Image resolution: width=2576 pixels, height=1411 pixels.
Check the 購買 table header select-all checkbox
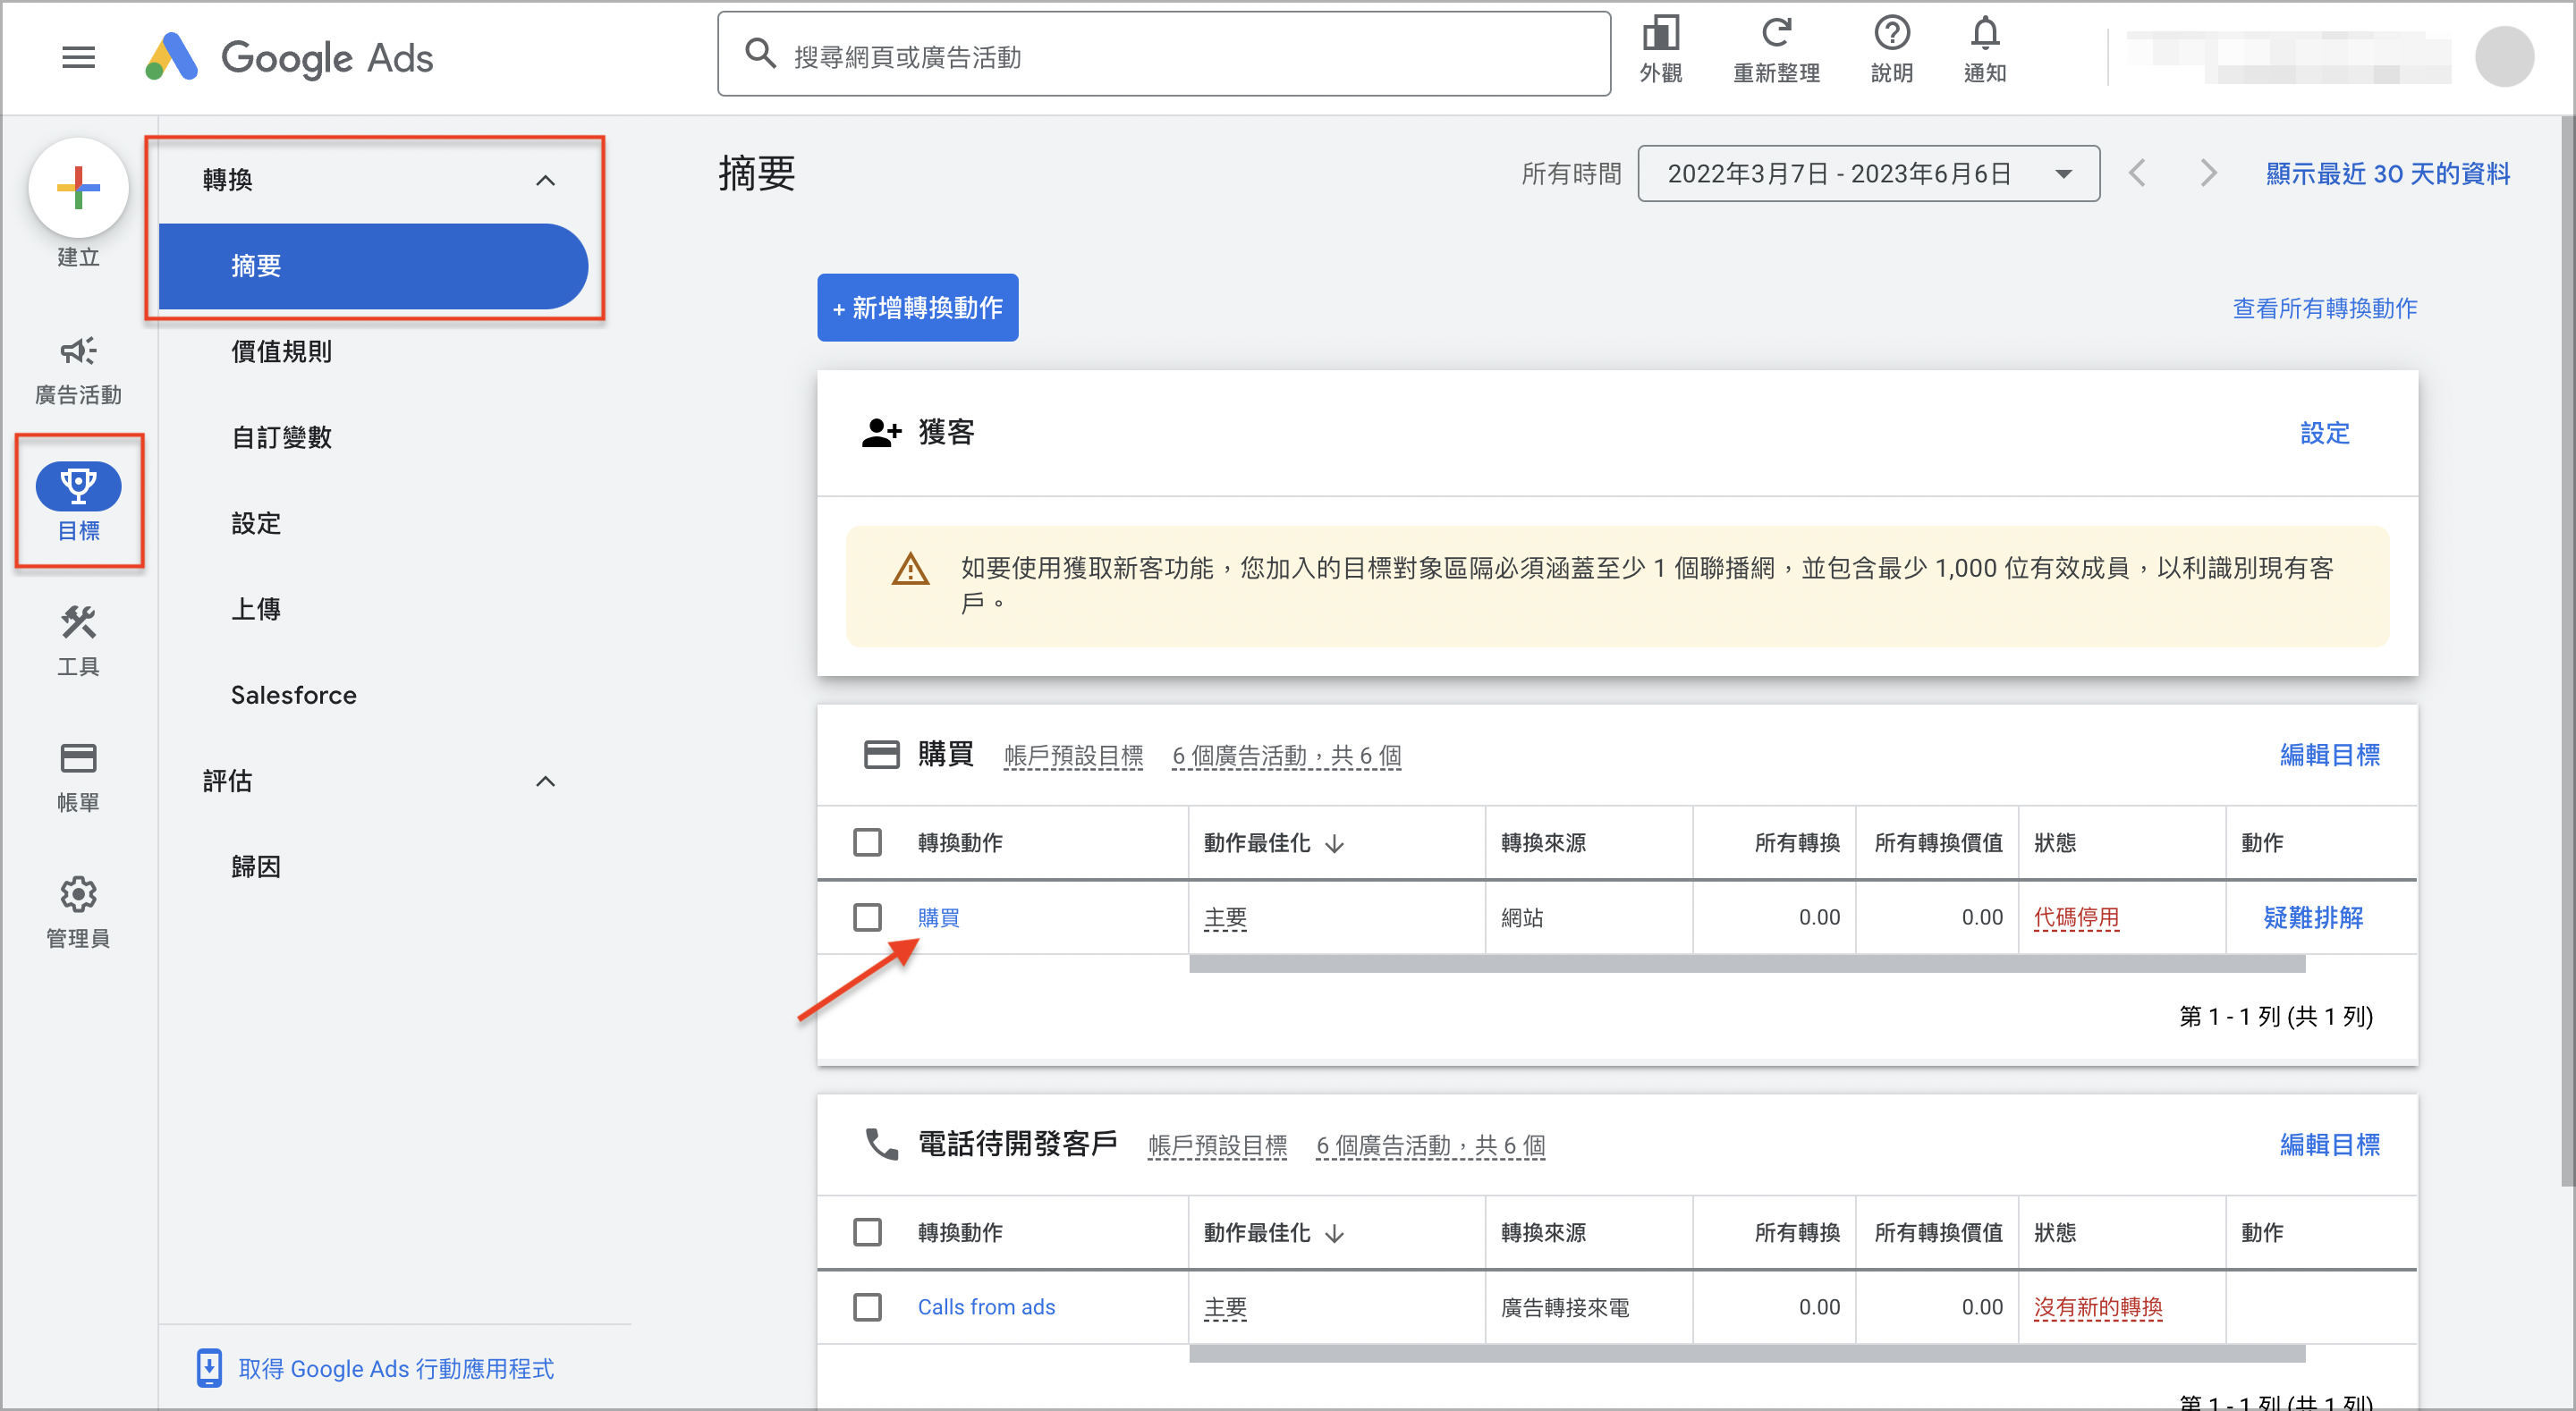(867, 842)
